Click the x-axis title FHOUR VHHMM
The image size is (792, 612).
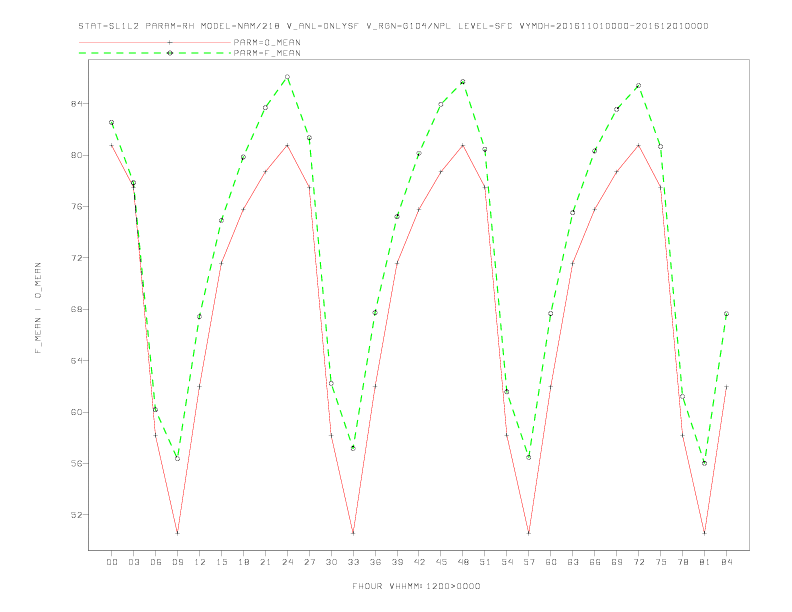point(416,586)
